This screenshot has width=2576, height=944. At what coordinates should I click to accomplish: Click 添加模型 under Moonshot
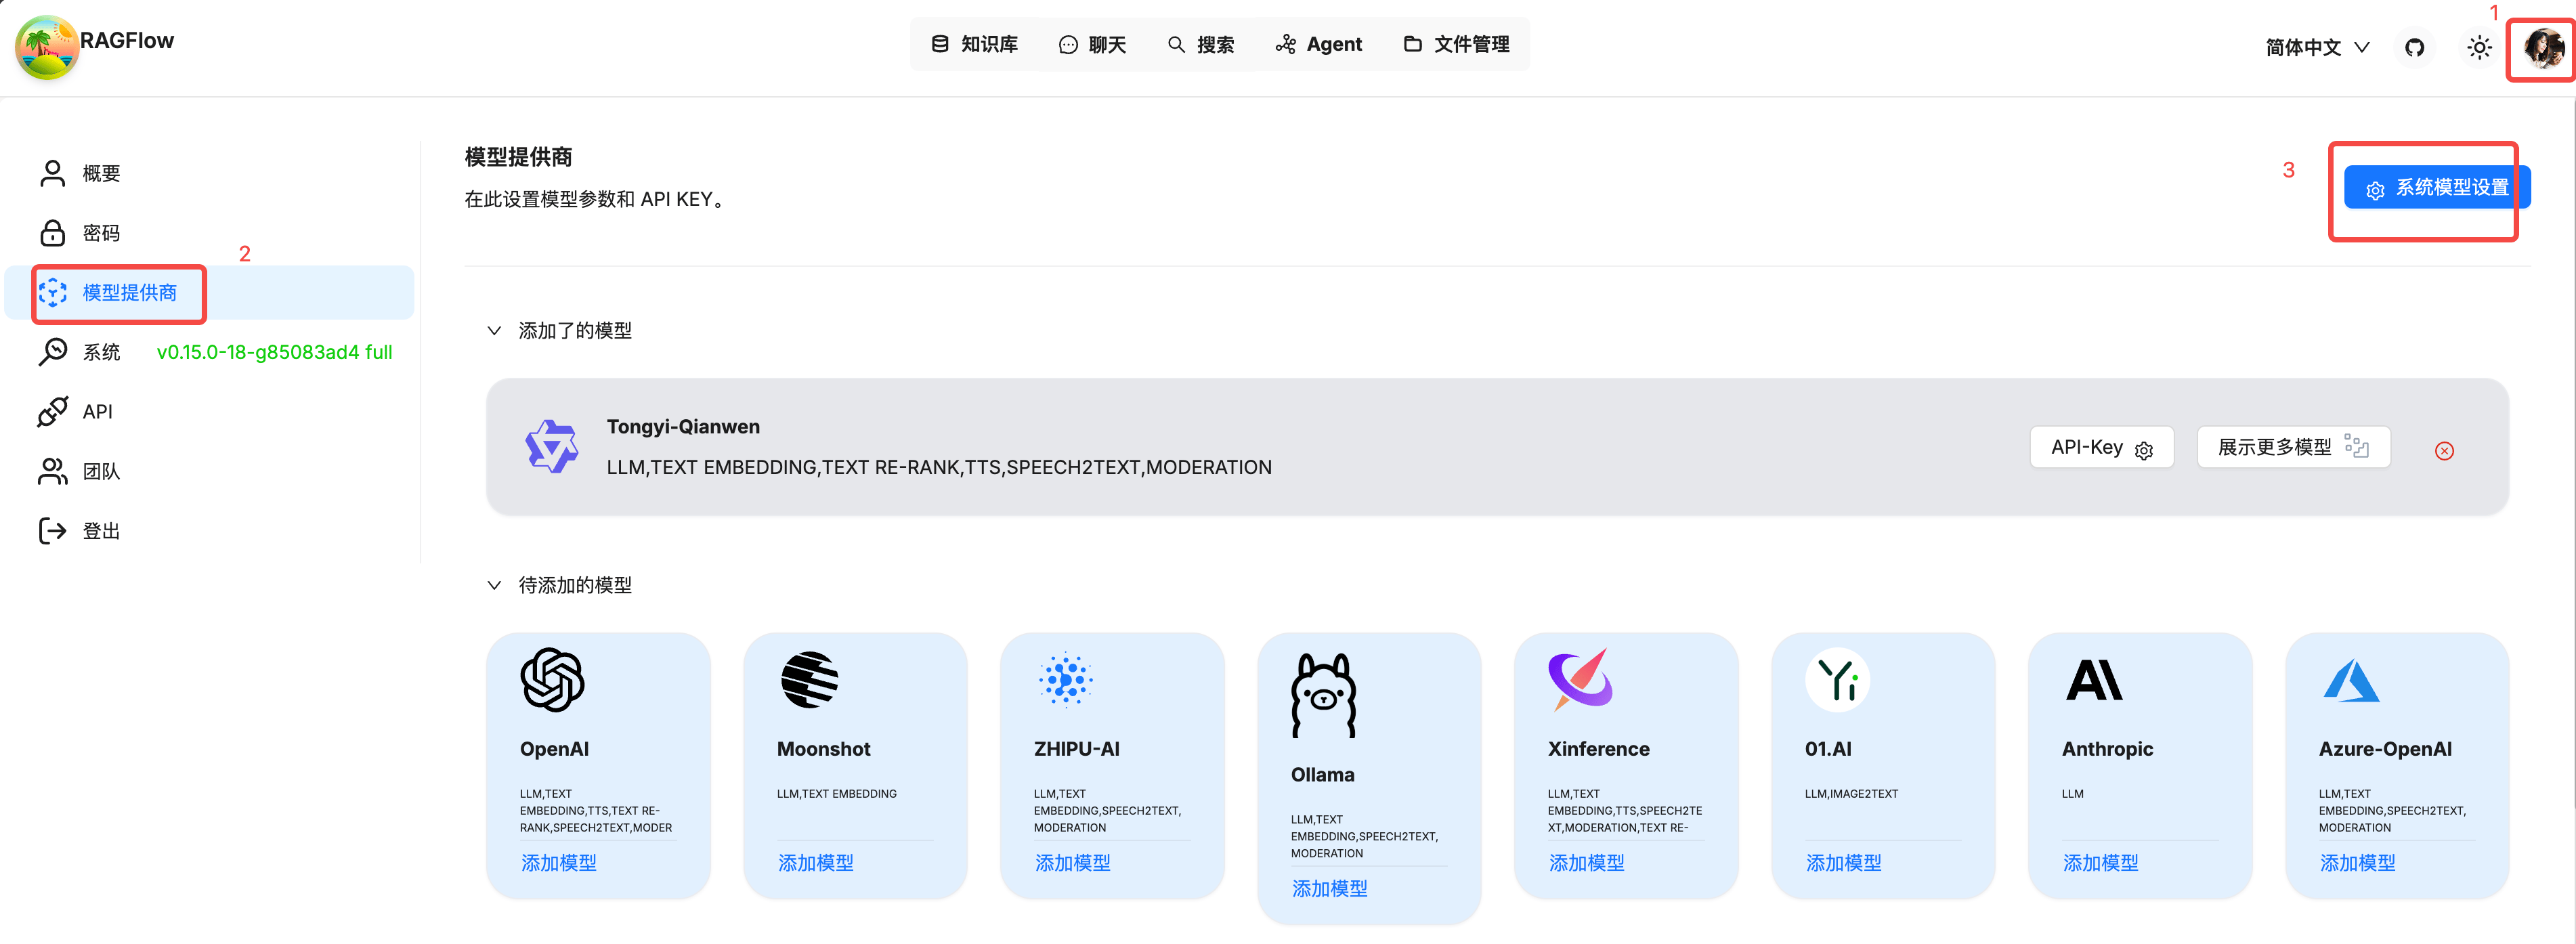[x=815, y=862]
